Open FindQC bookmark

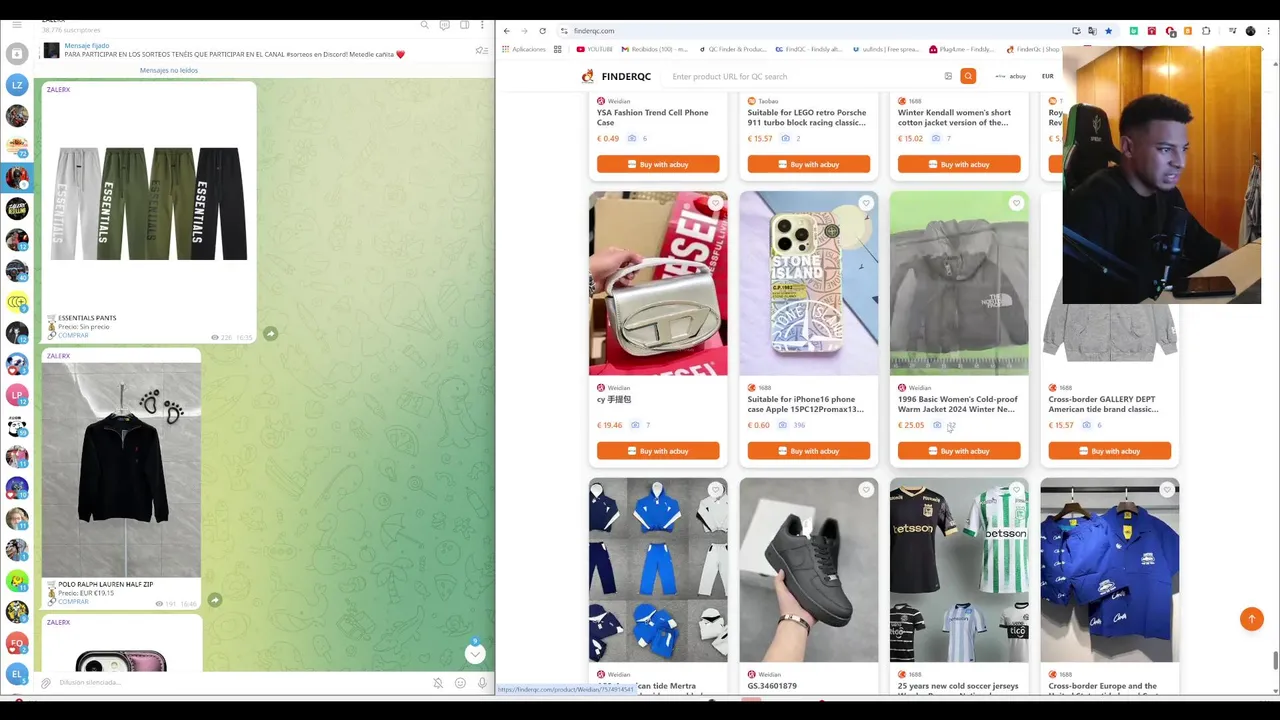[809, 49]
